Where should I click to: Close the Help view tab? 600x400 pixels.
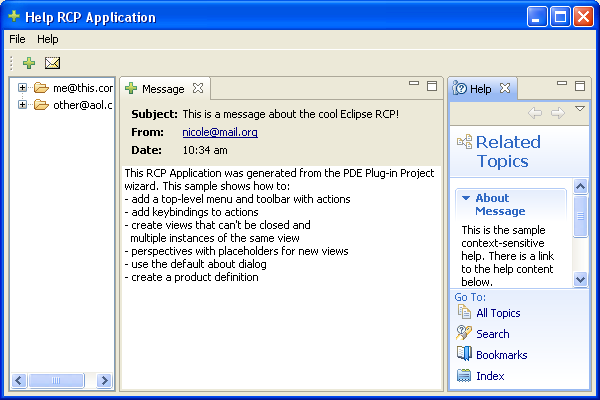coord(505,88)
